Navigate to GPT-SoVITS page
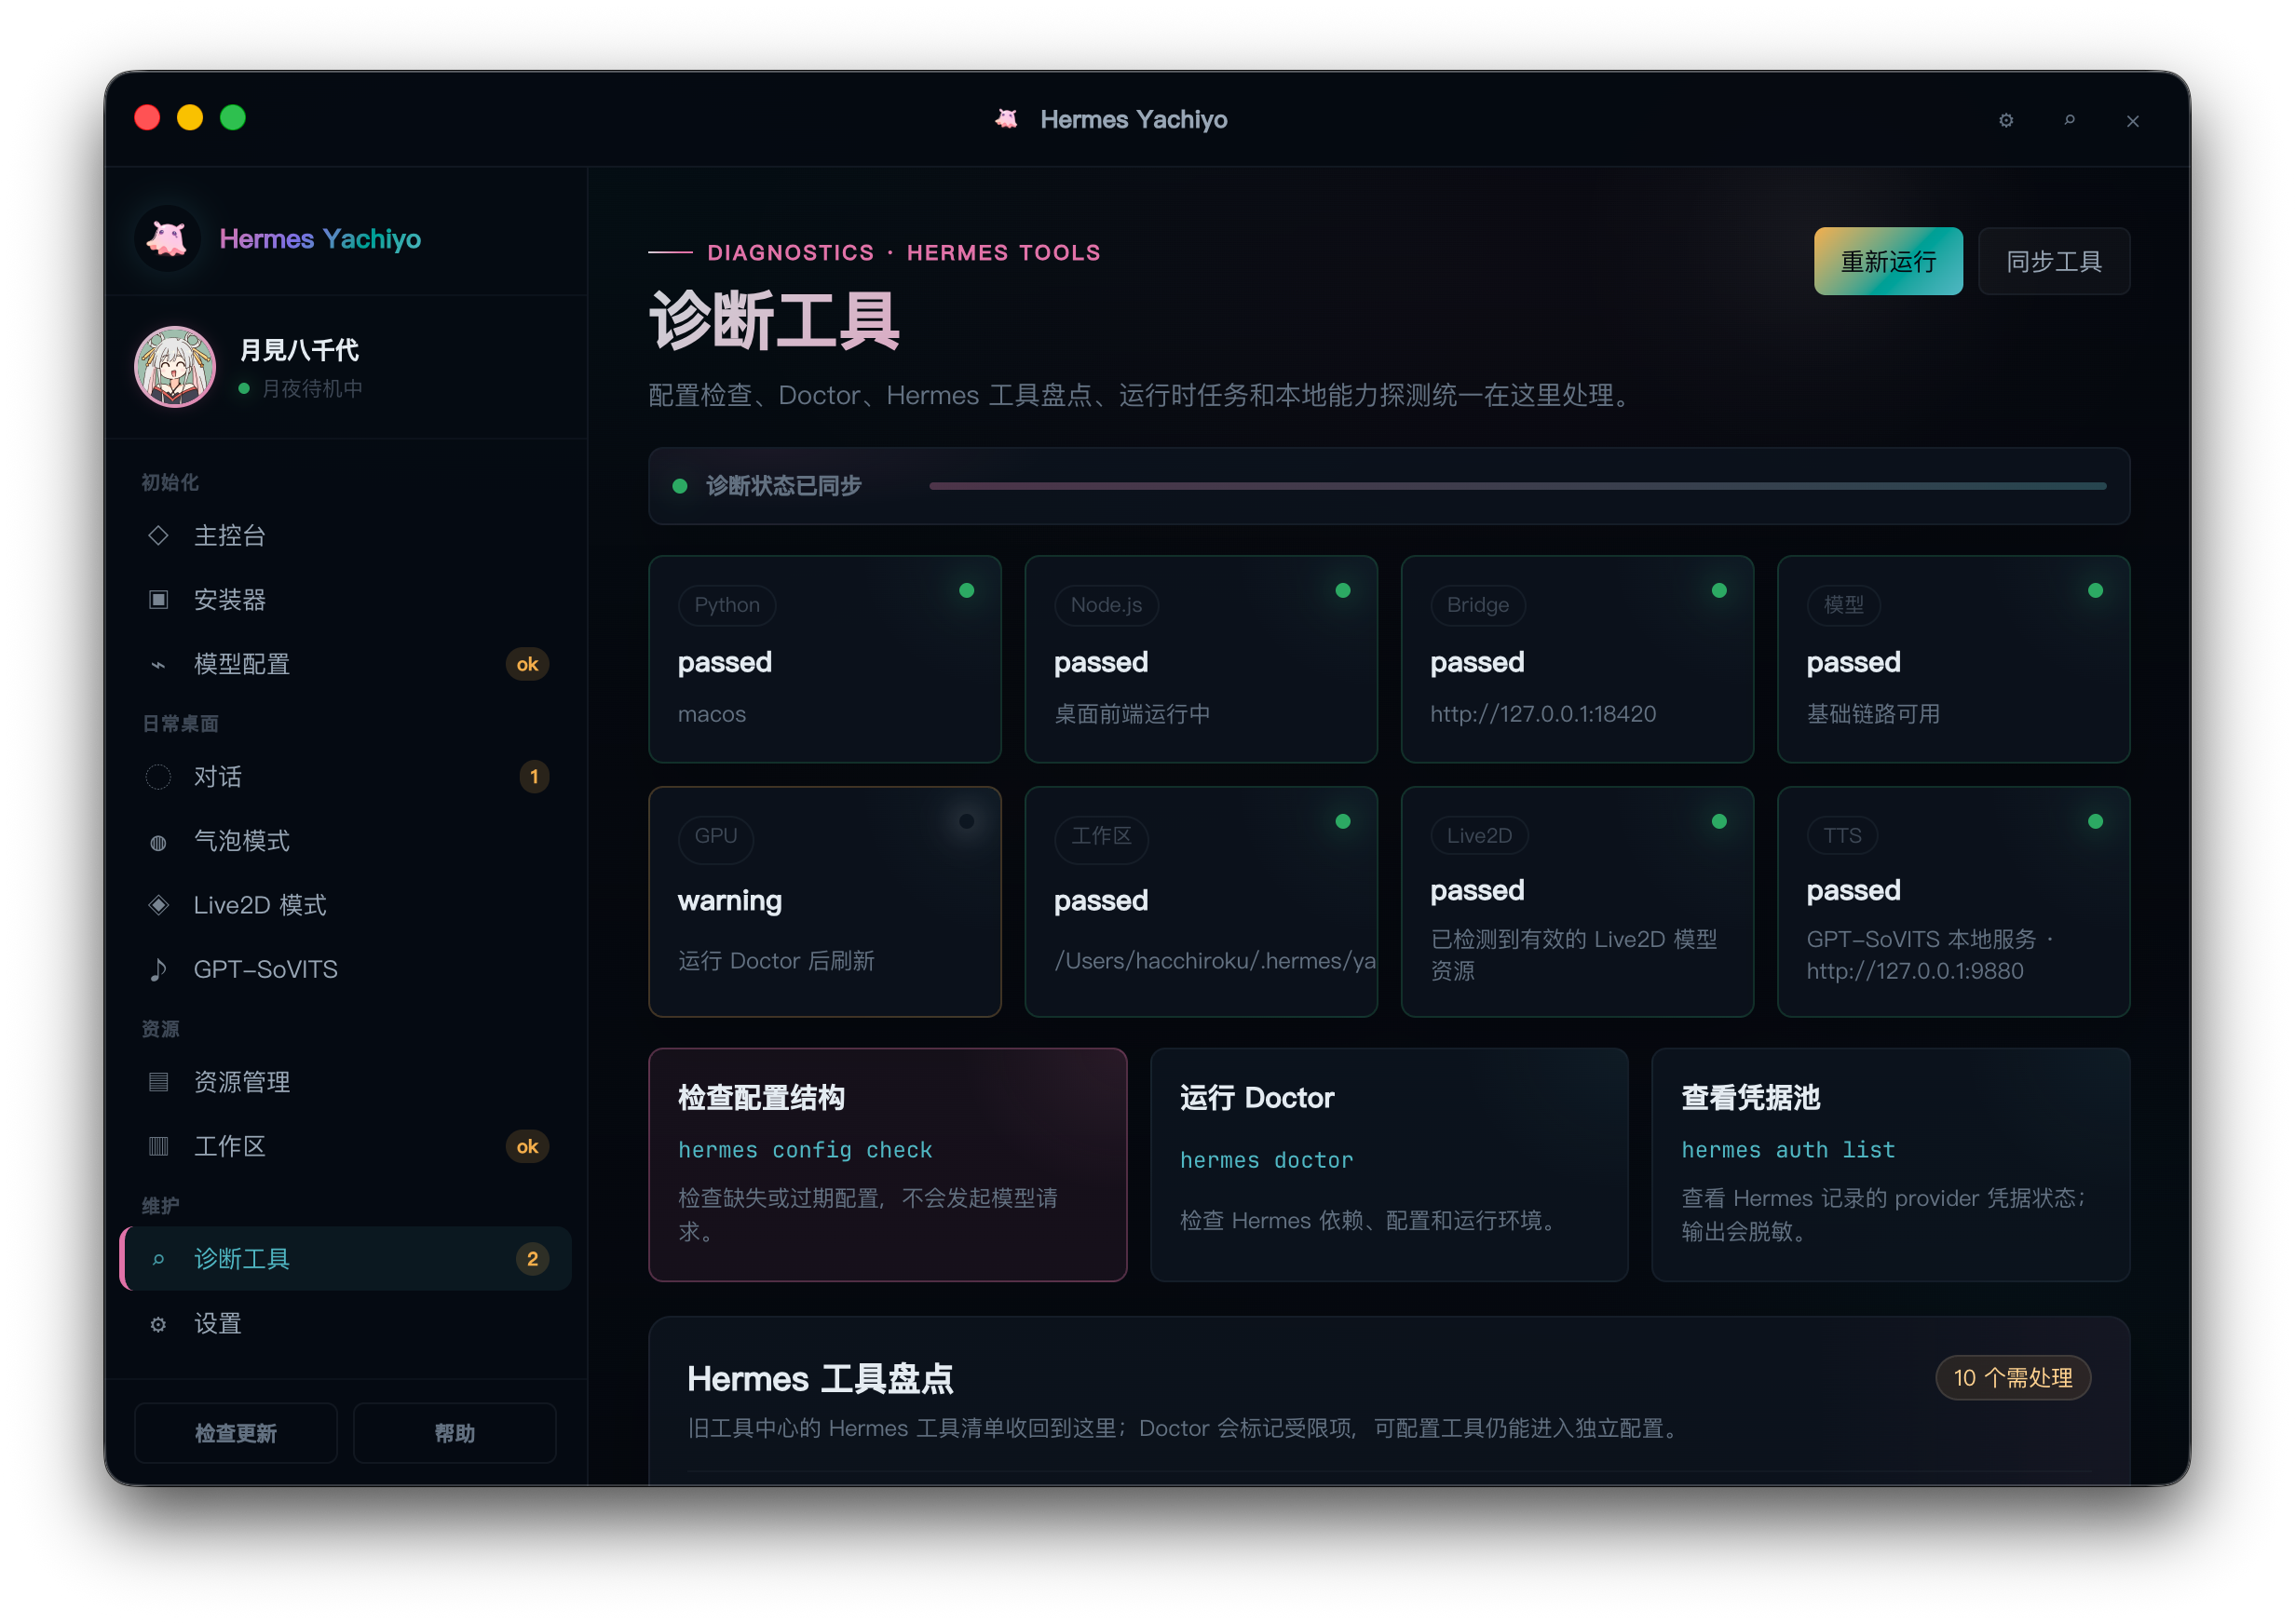 point(346,969)
